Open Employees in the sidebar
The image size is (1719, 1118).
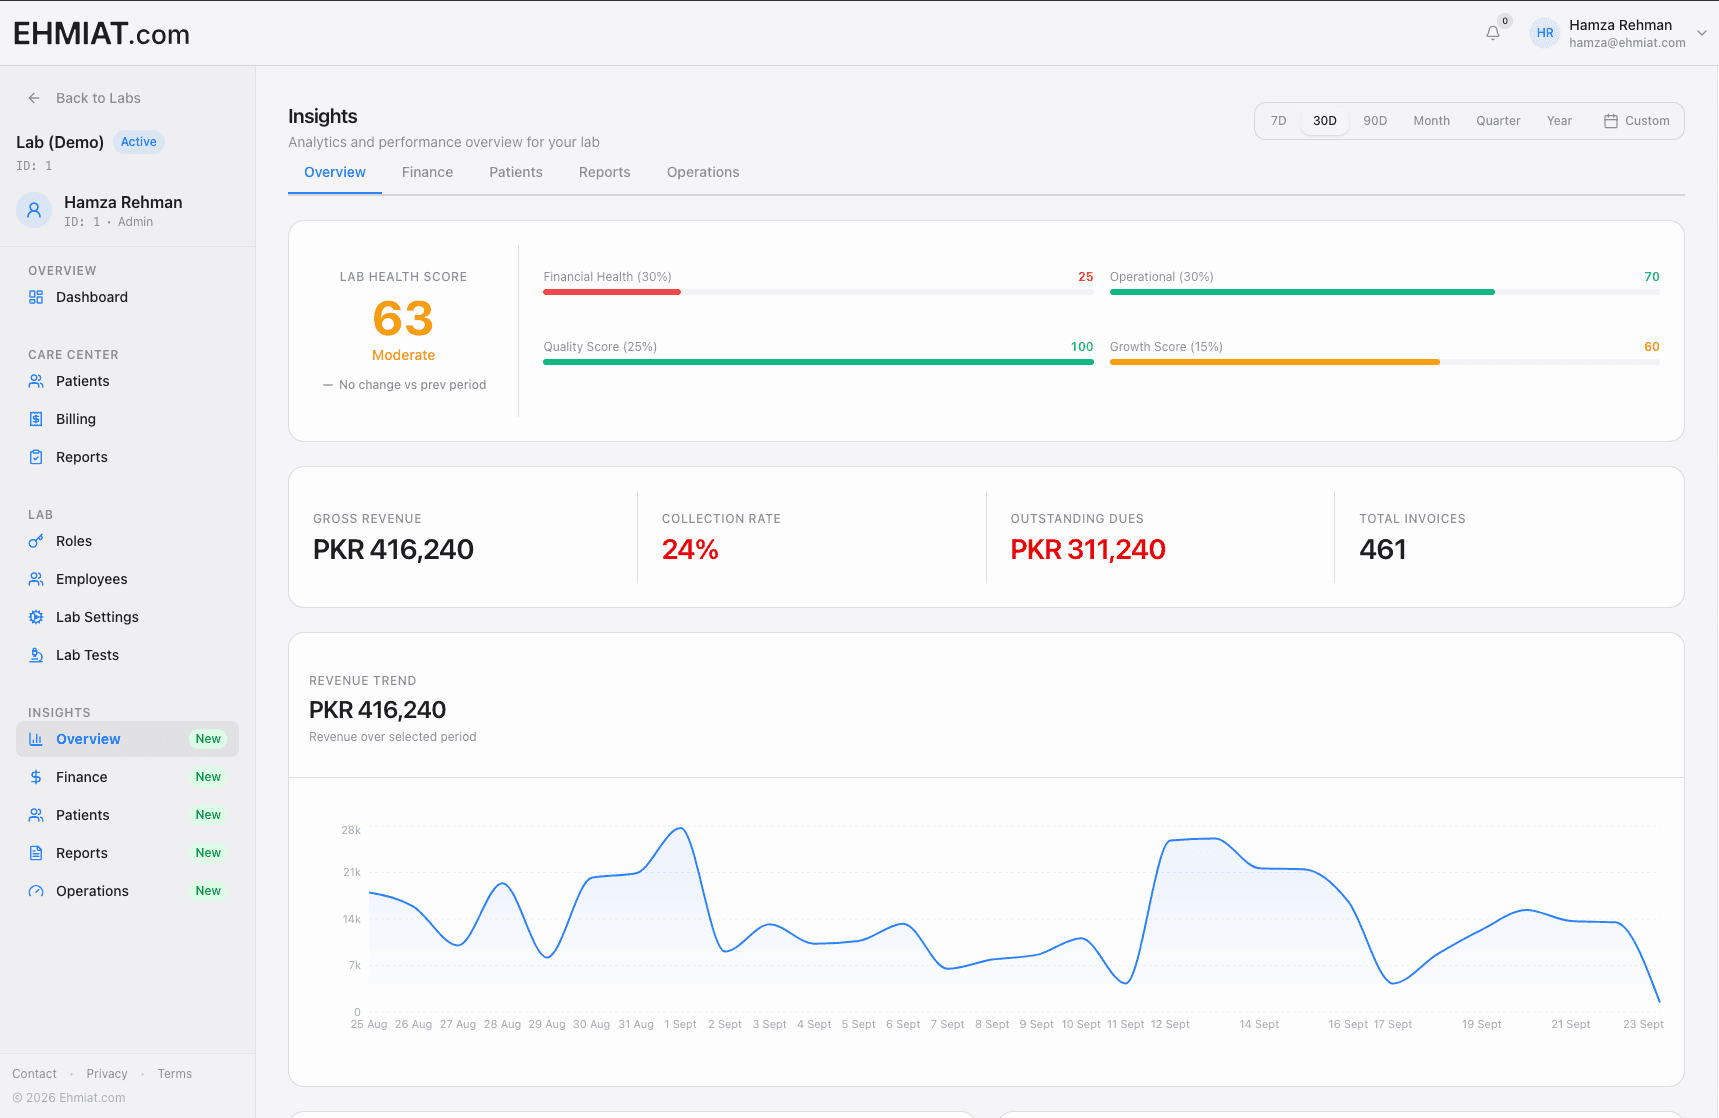pos(127,579)
